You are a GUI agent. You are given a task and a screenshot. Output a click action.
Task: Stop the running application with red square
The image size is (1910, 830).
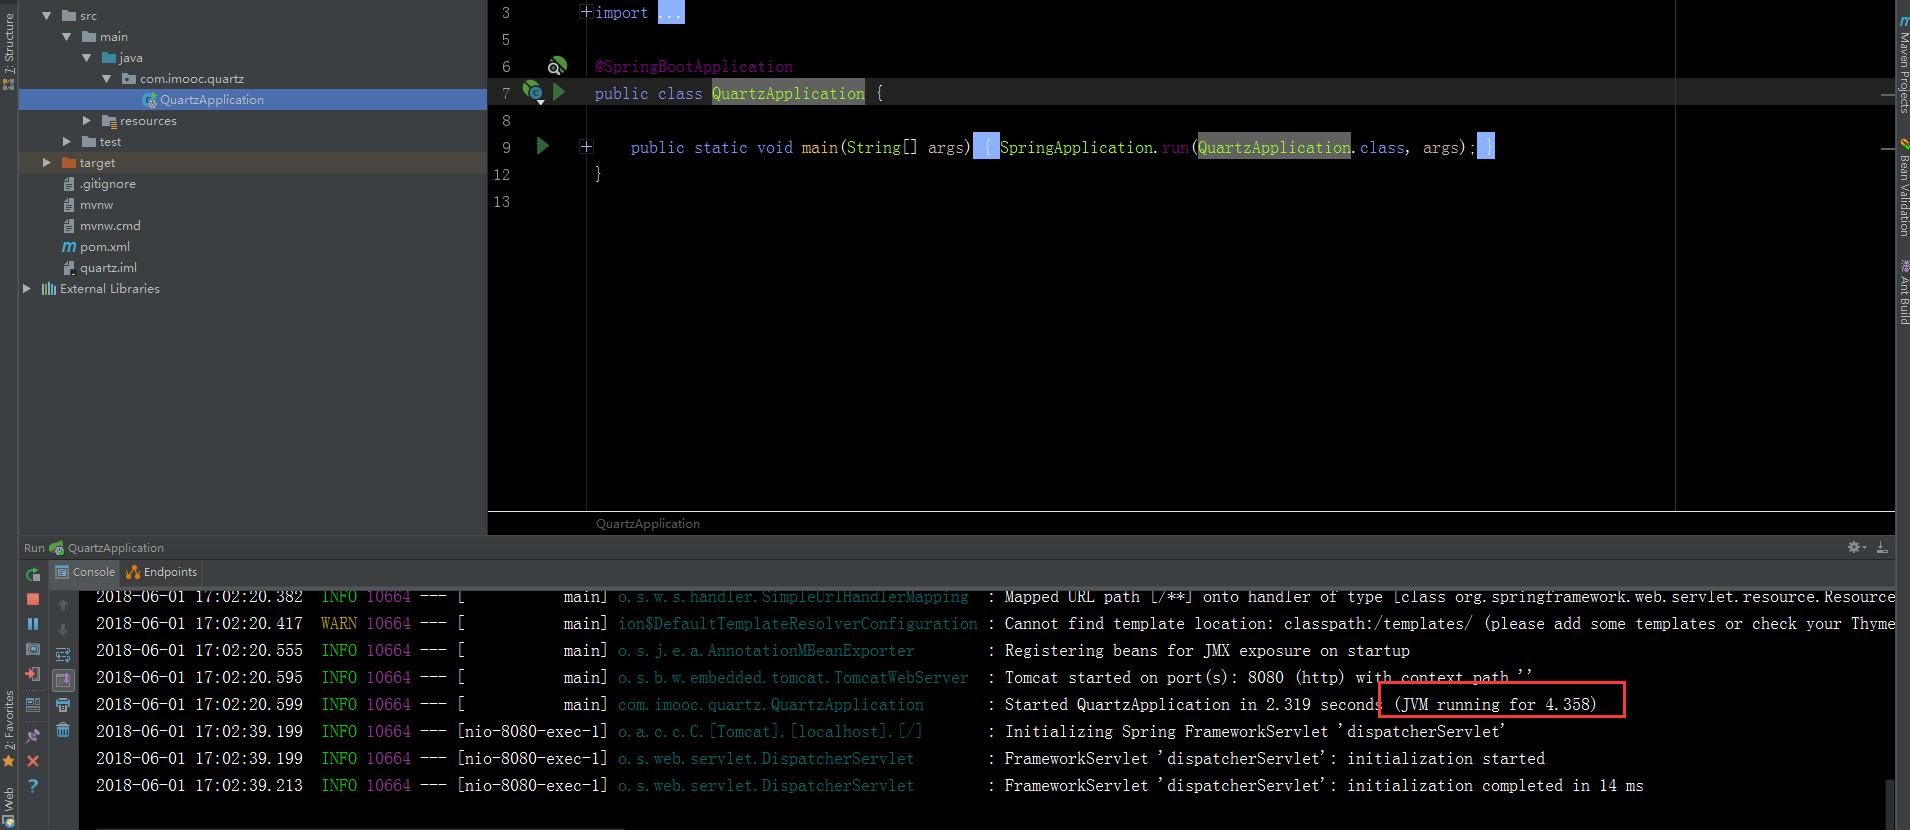(x=33, y=599)
